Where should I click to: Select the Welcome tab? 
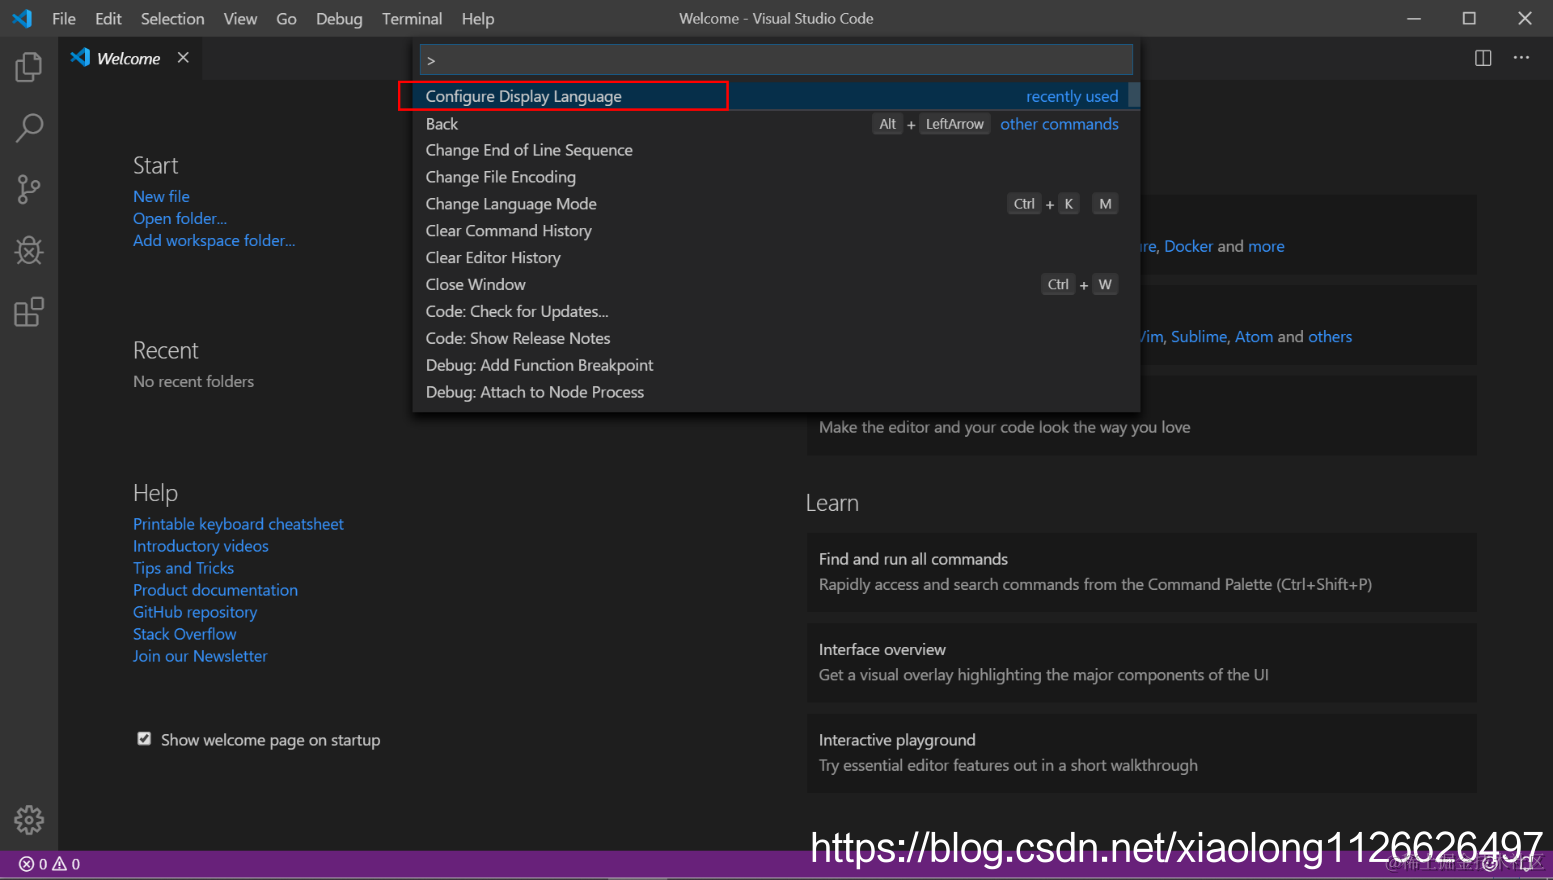130,58
